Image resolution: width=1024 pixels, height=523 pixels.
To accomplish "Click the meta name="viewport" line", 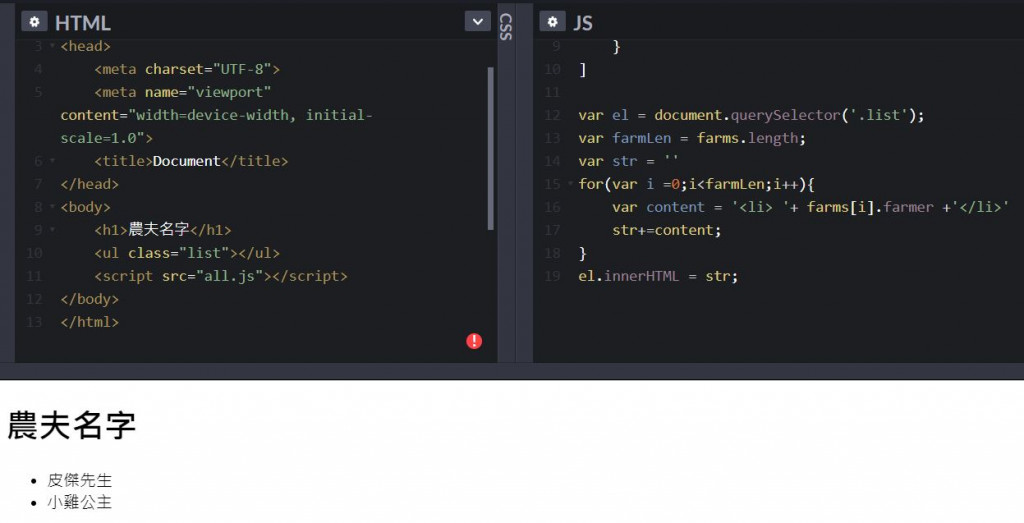I will [183, 92].
